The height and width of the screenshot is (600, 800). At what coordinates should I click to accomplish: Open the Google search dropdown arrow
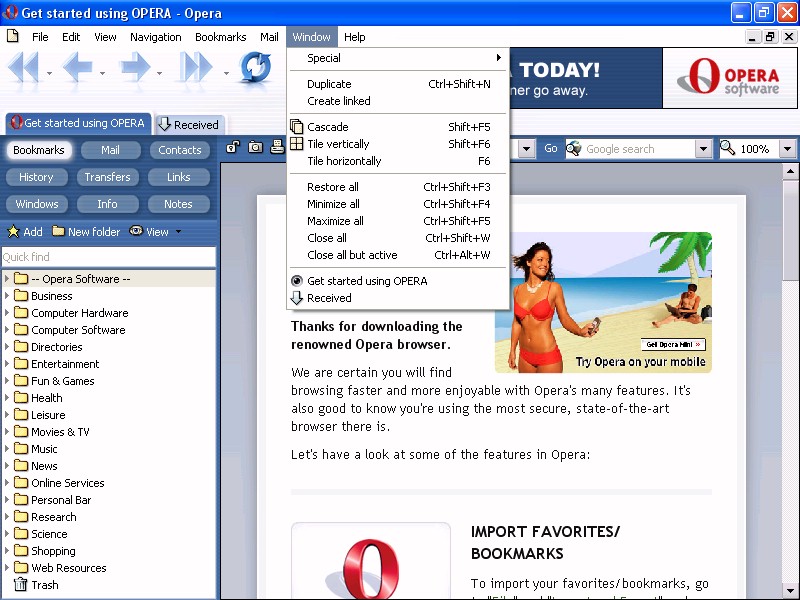click(x=703, y=149)
